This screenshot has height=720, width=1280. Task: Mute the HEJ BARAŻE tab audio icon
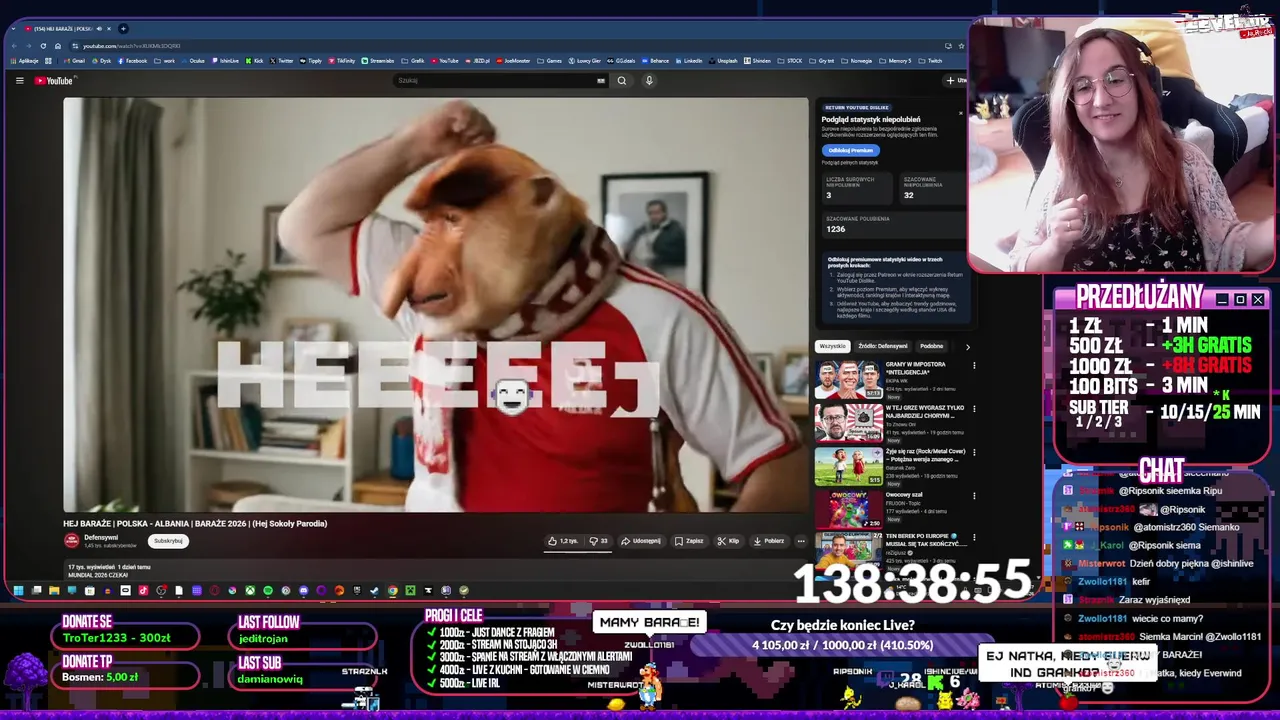pos(99,29)
